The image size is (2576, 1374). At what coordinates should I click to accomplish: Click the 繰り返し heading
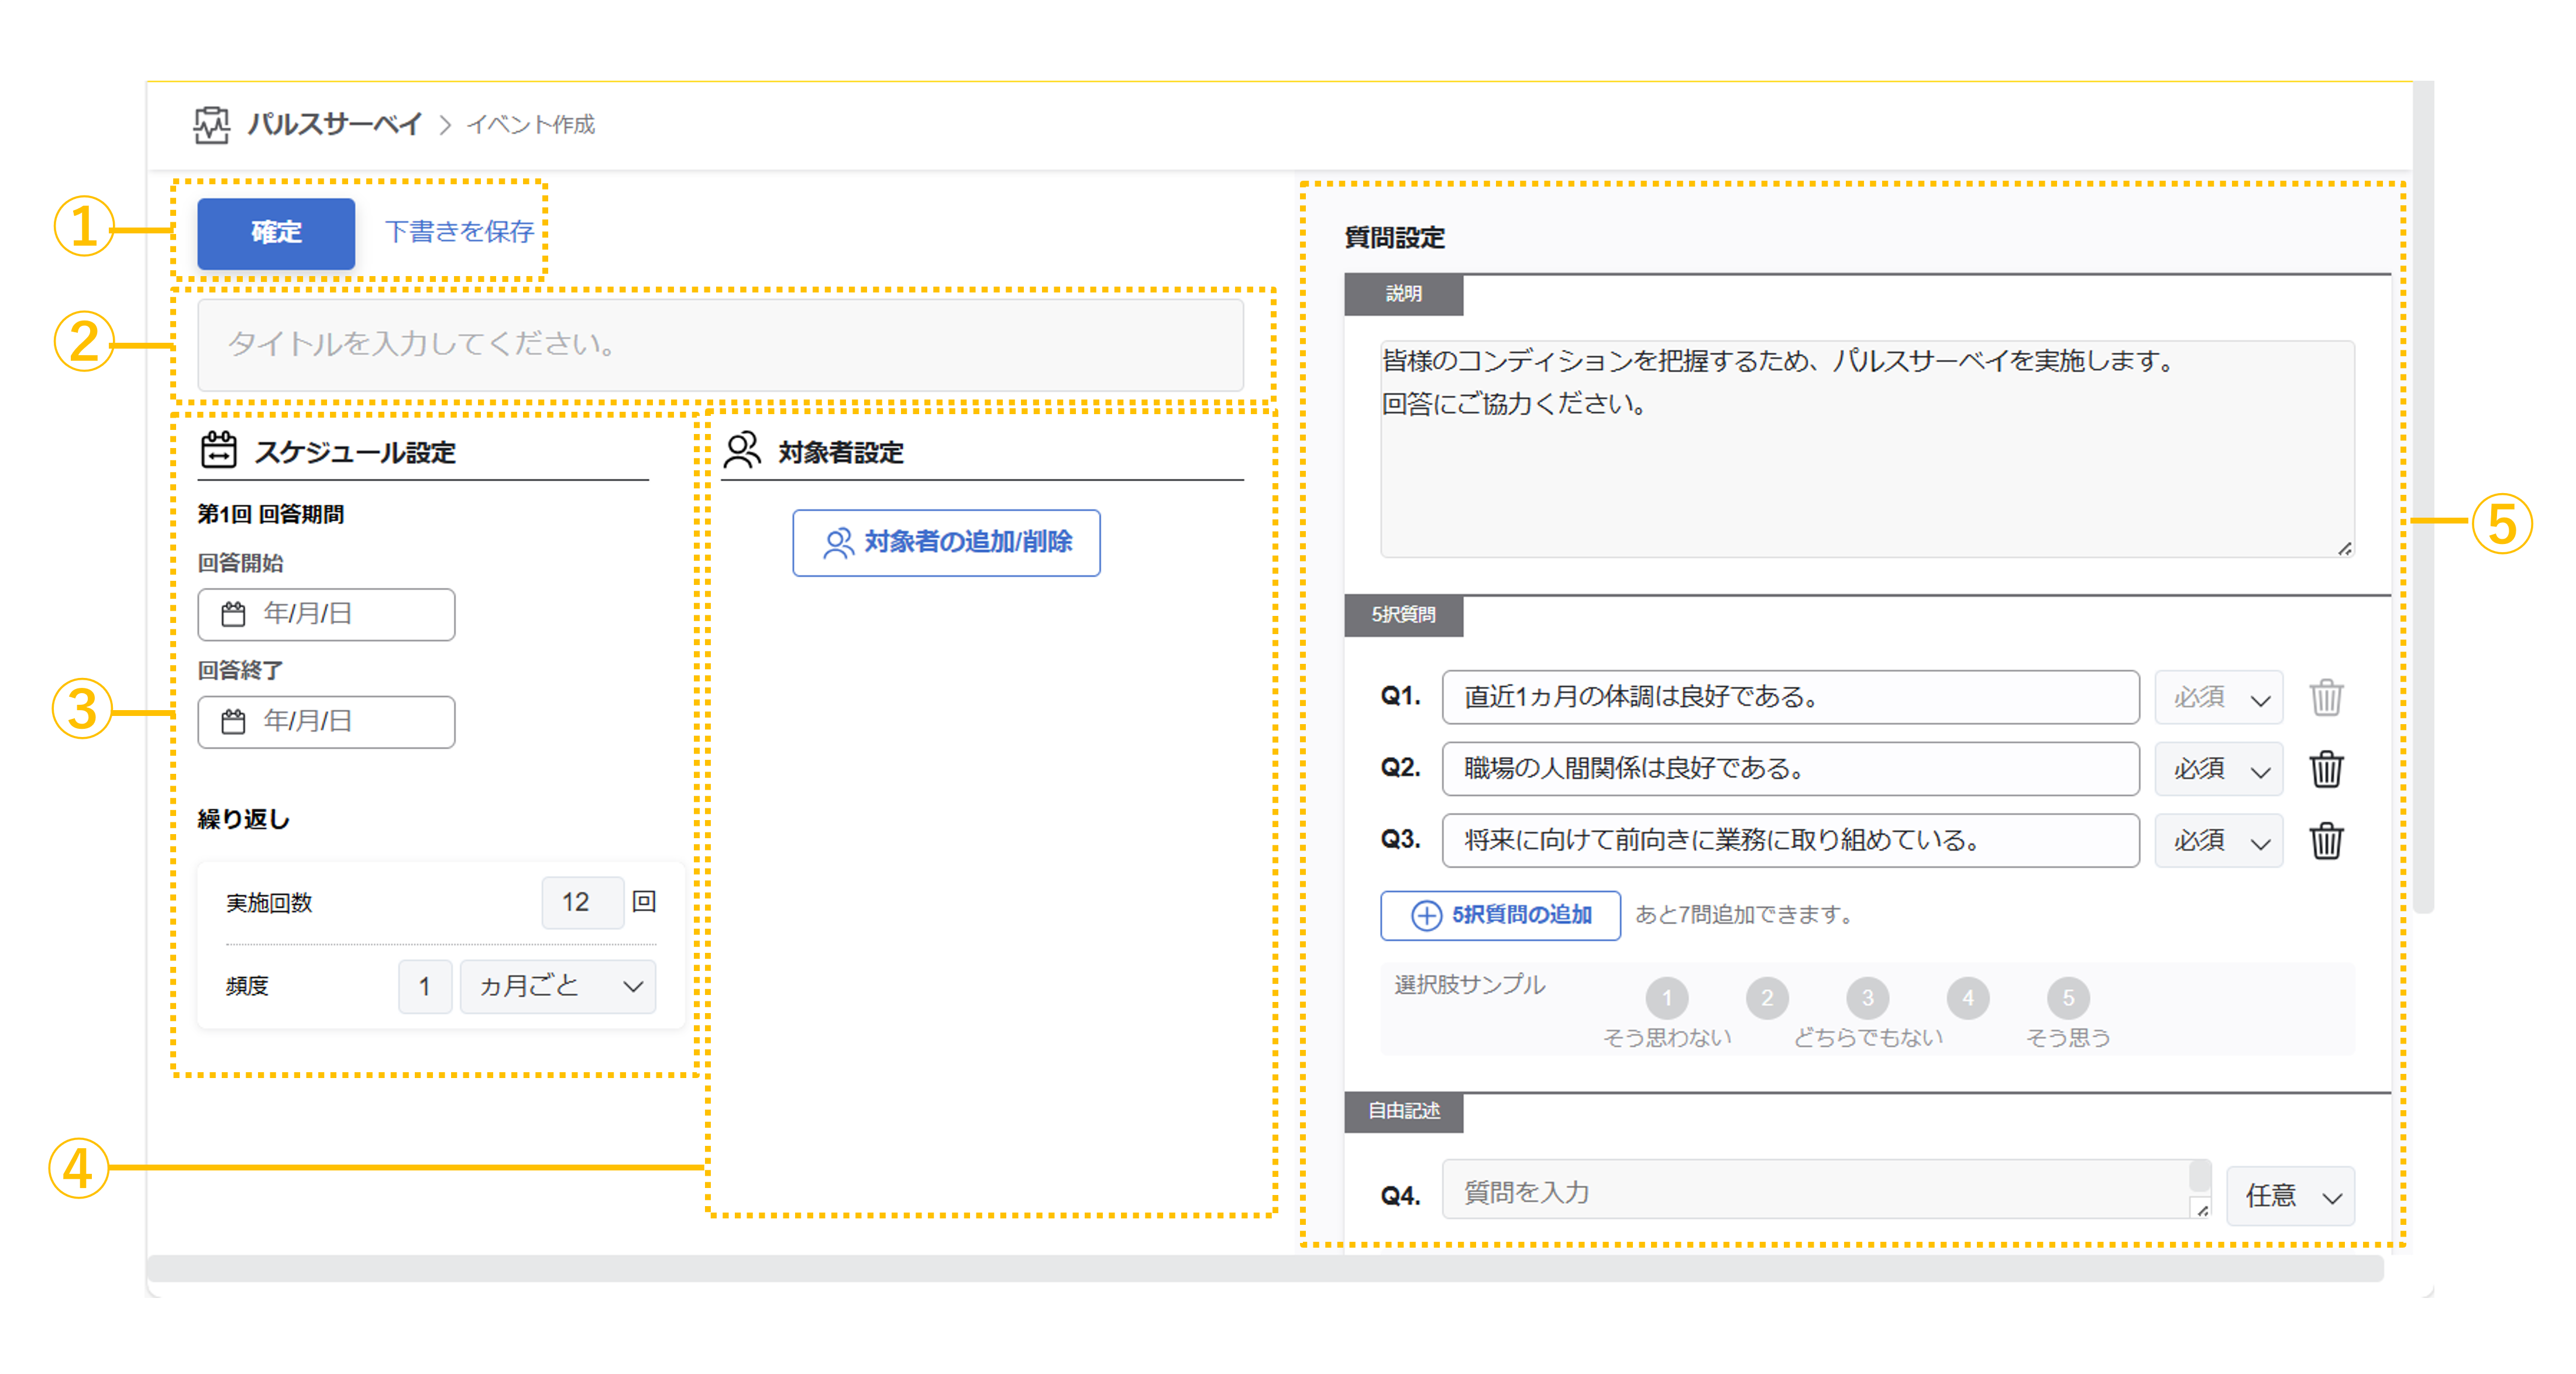point(243,820)
